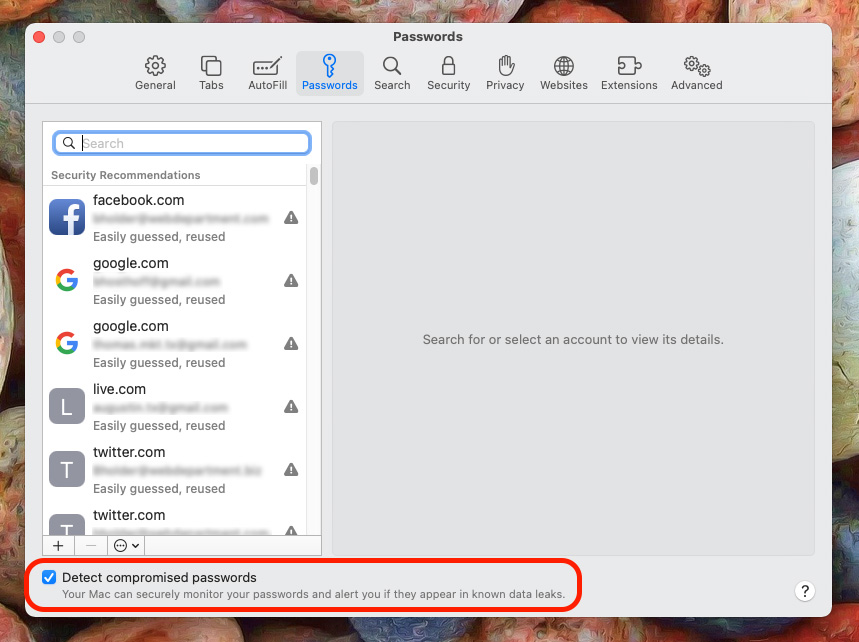Image resolution: width=859 pixels, height=642 pixels.
Task: Select the live.com account row
Action: click(174, 407)
